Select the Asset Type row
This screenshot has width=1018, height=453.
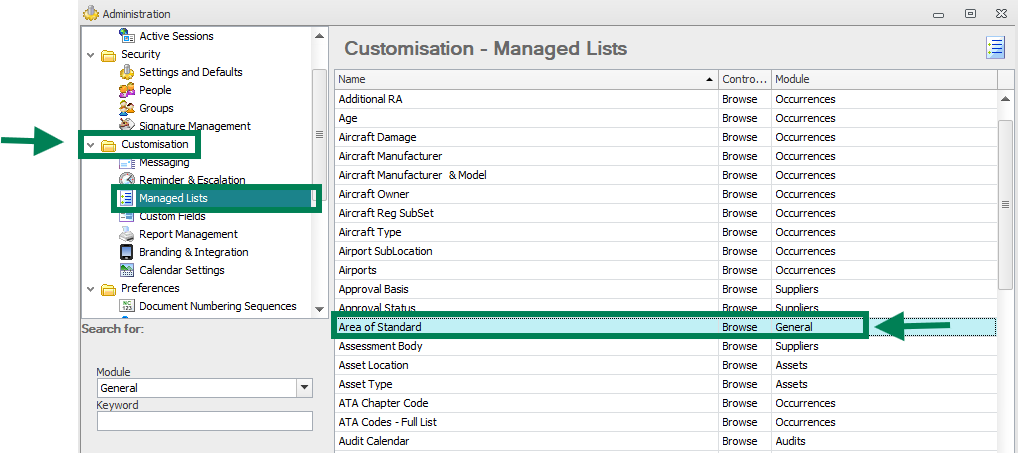[x=665, y=384]
